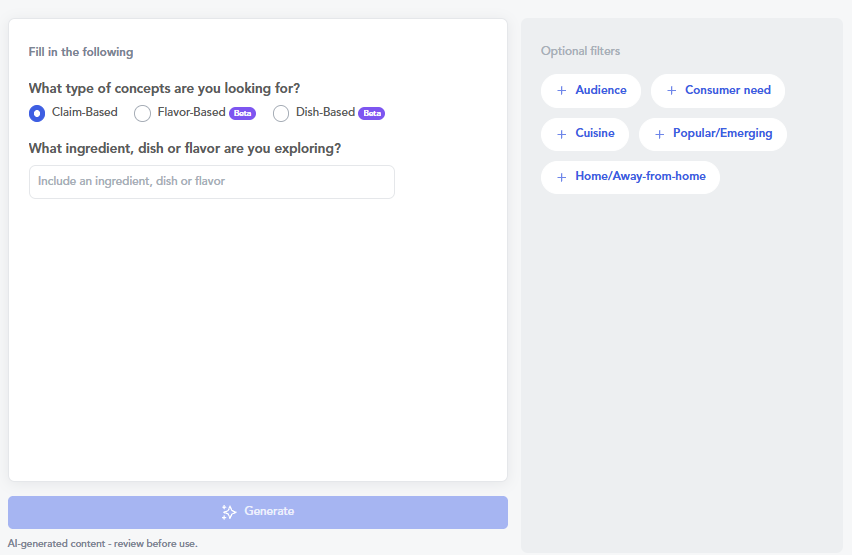Screen dimensions: 852x555
Task: Click the plus icon on Popular/Emerging chip
Action: [x=660, y=134]
